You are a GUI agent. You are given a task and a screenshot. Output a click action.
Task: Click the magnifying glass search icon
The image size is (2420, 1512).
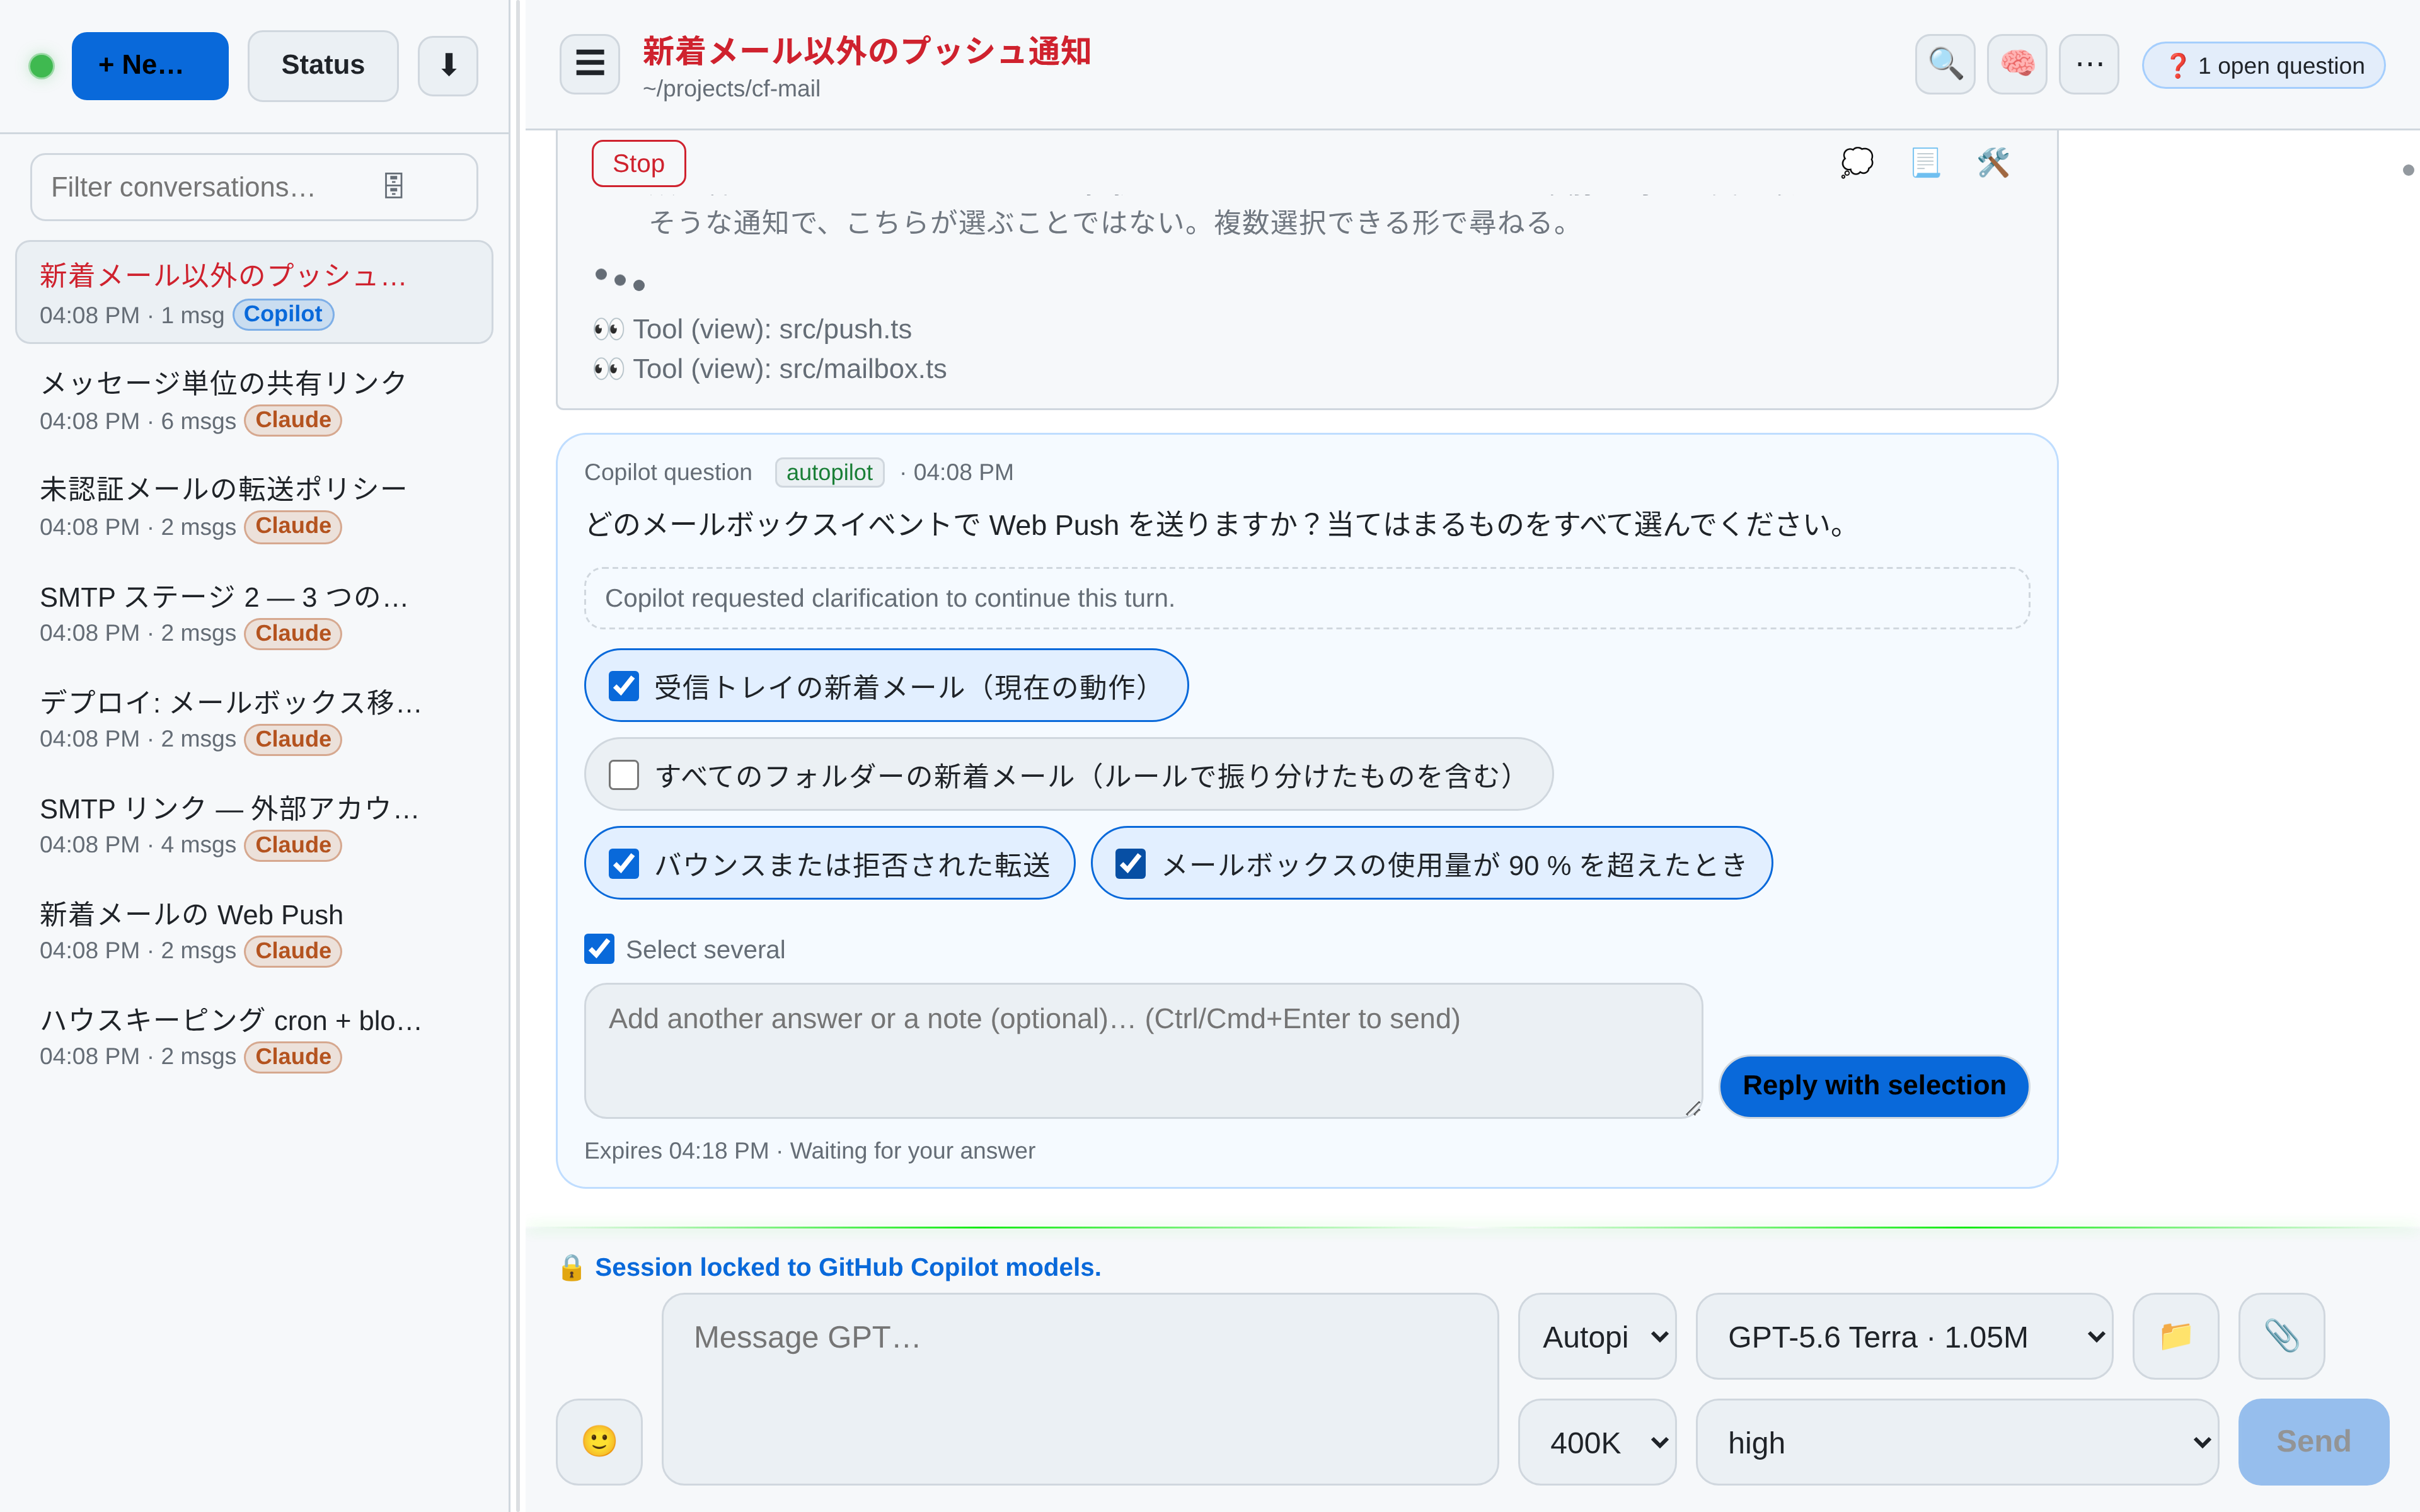pos(1944,64)
